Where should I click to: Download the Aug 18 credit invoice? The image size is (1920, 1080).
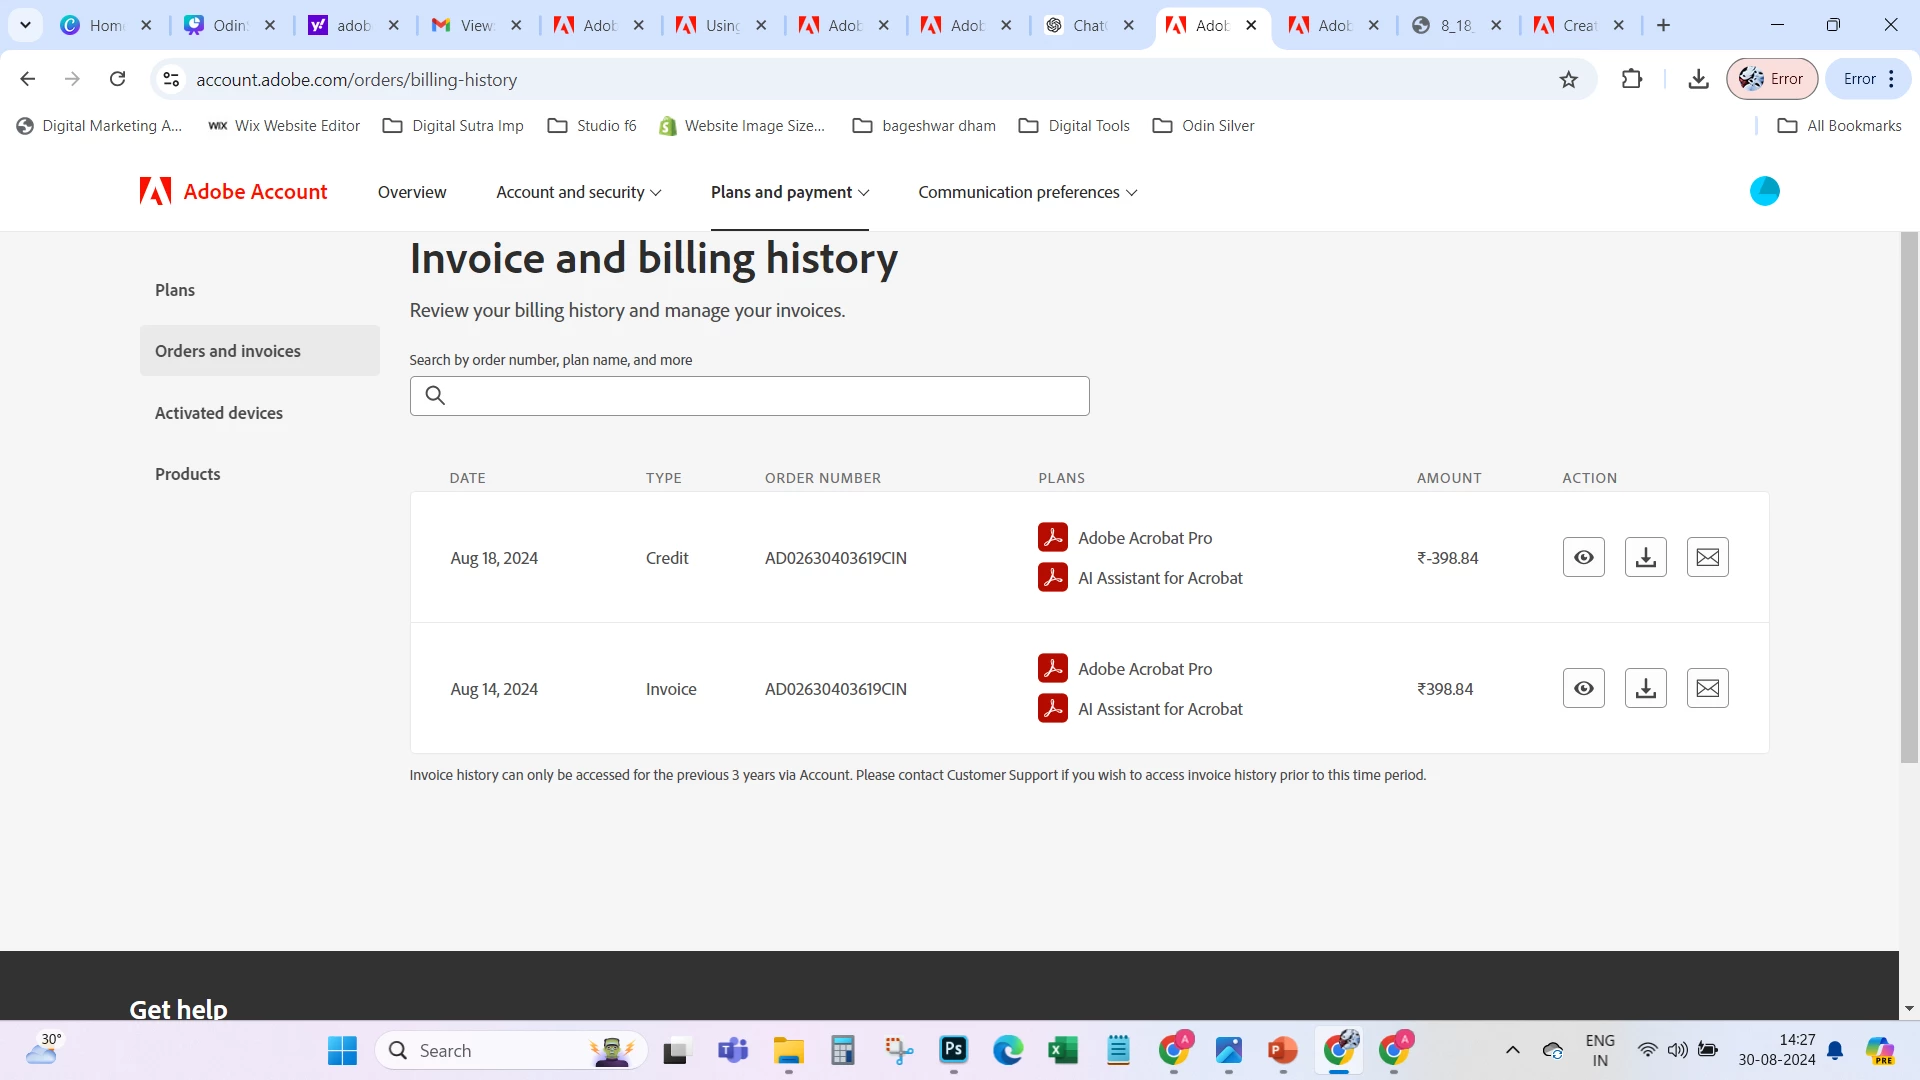(x=1645, y=557)
